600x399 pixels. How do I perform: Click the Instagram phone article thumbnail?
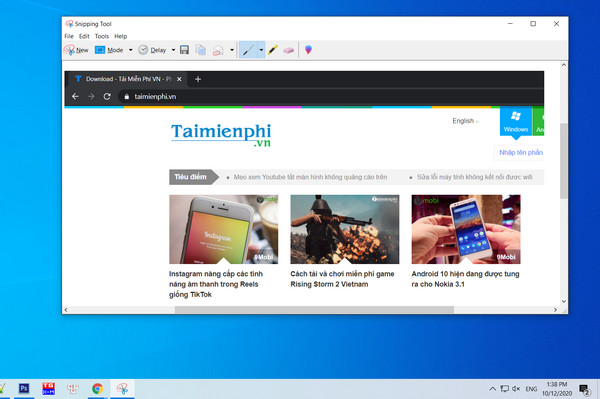click(223, 229)
